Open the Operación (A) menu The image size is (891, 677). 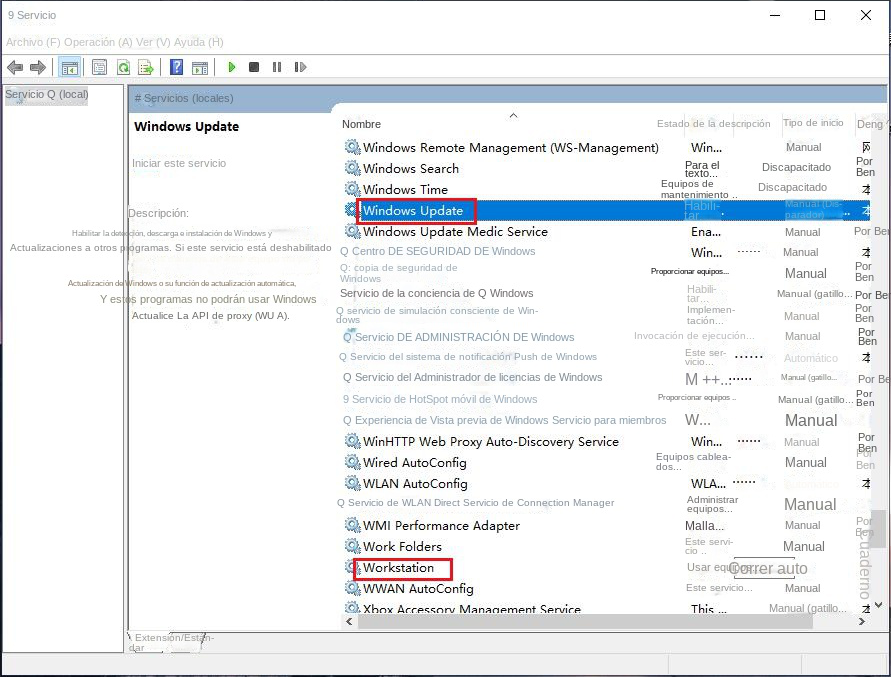click(x=97, y=42)
